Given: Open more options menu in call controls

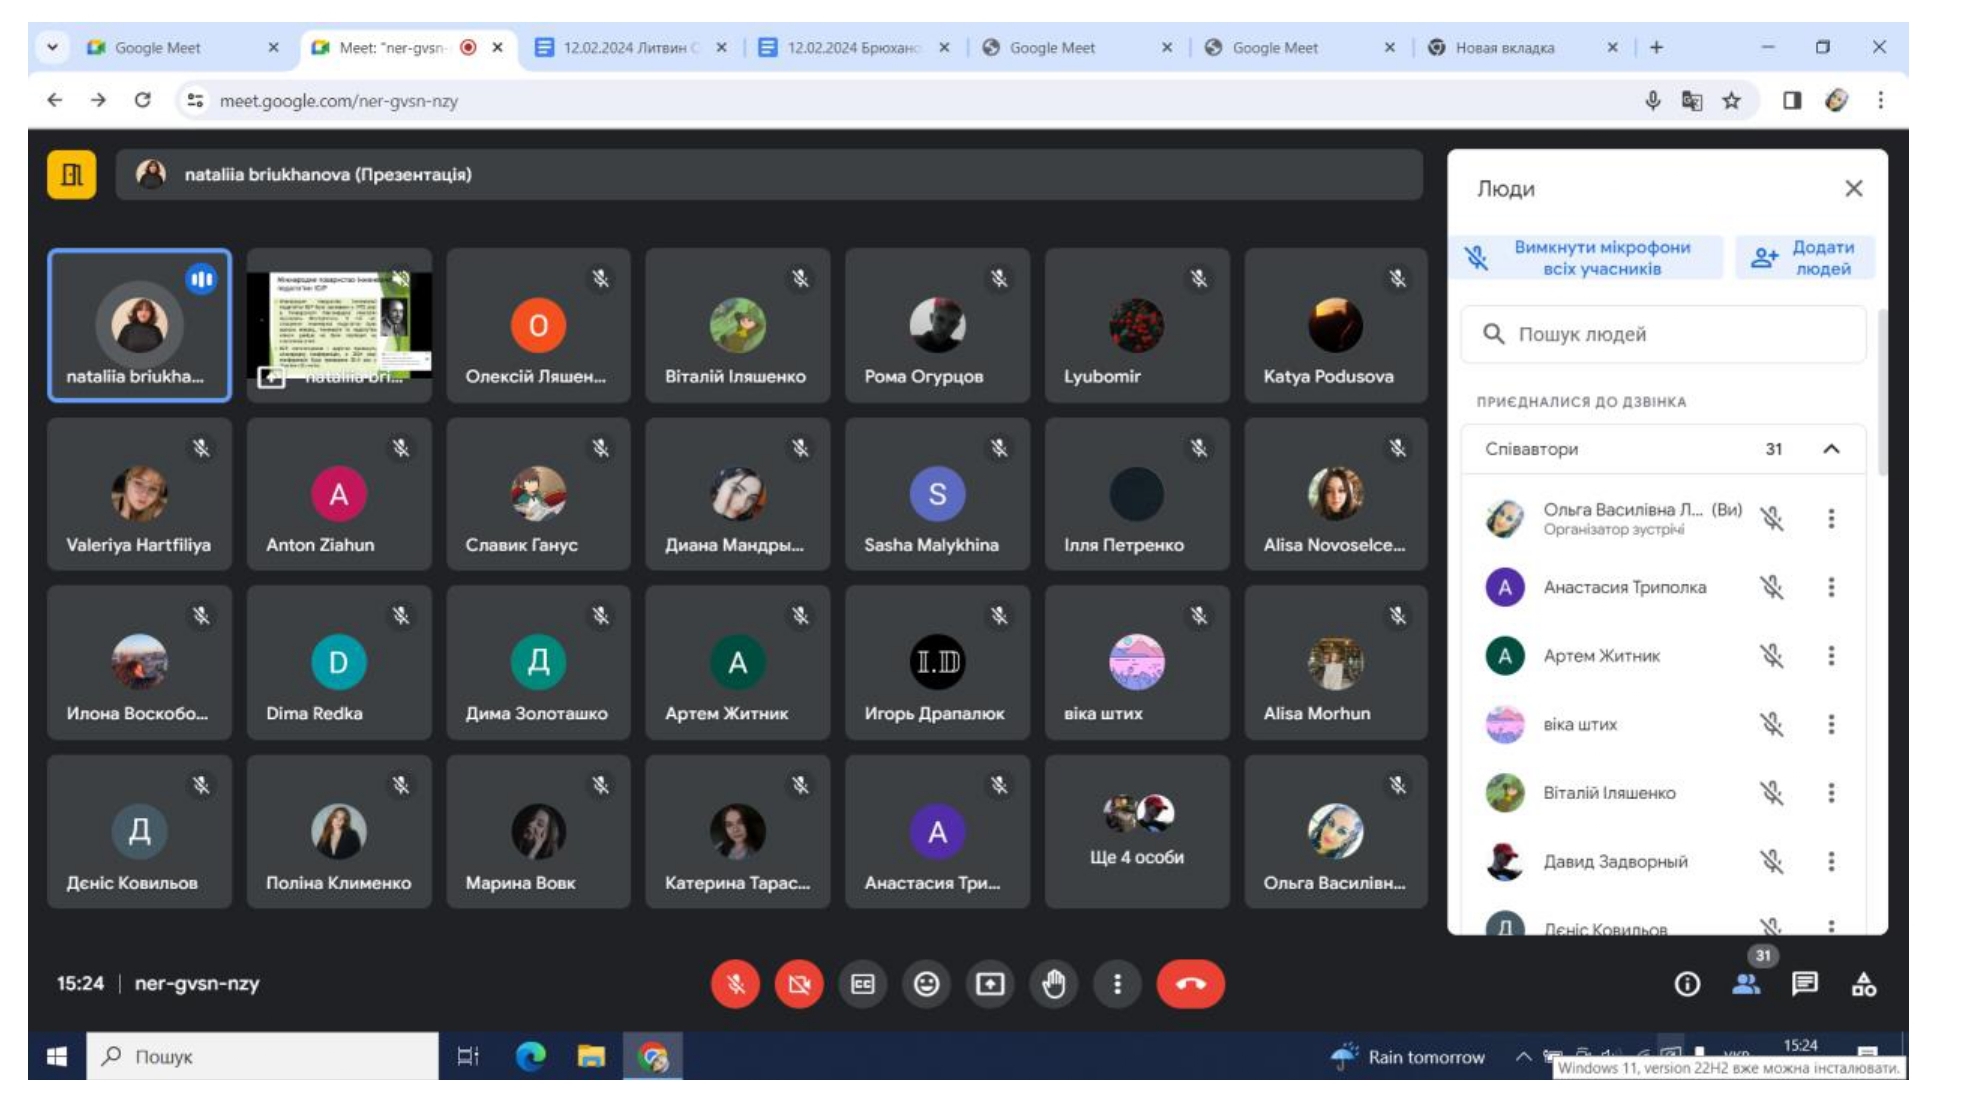Looking at the screenshot, I should 1117,984.
